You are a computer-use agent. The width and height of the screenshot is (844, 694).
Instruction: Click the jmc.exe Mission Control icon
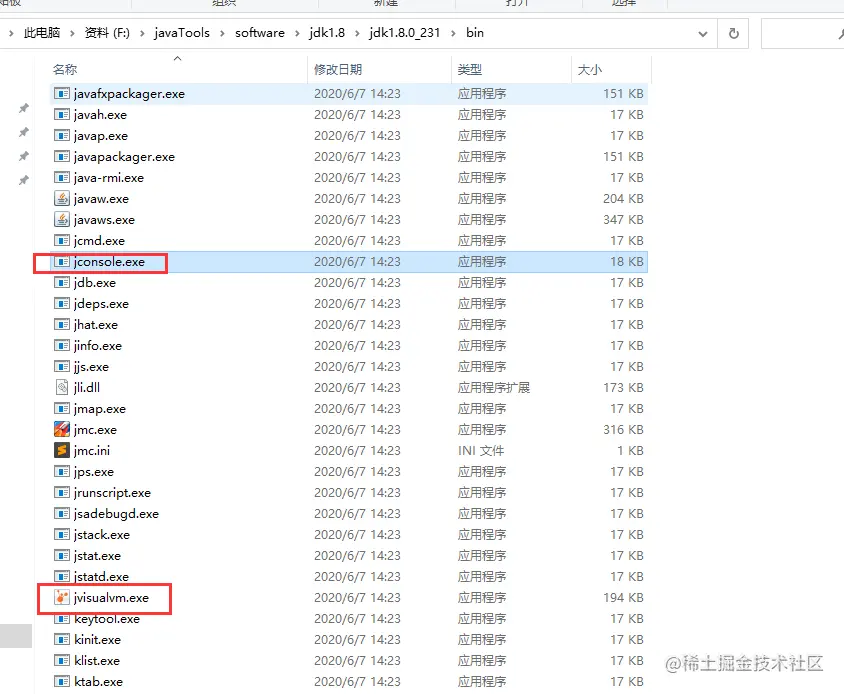coord(62,430)
